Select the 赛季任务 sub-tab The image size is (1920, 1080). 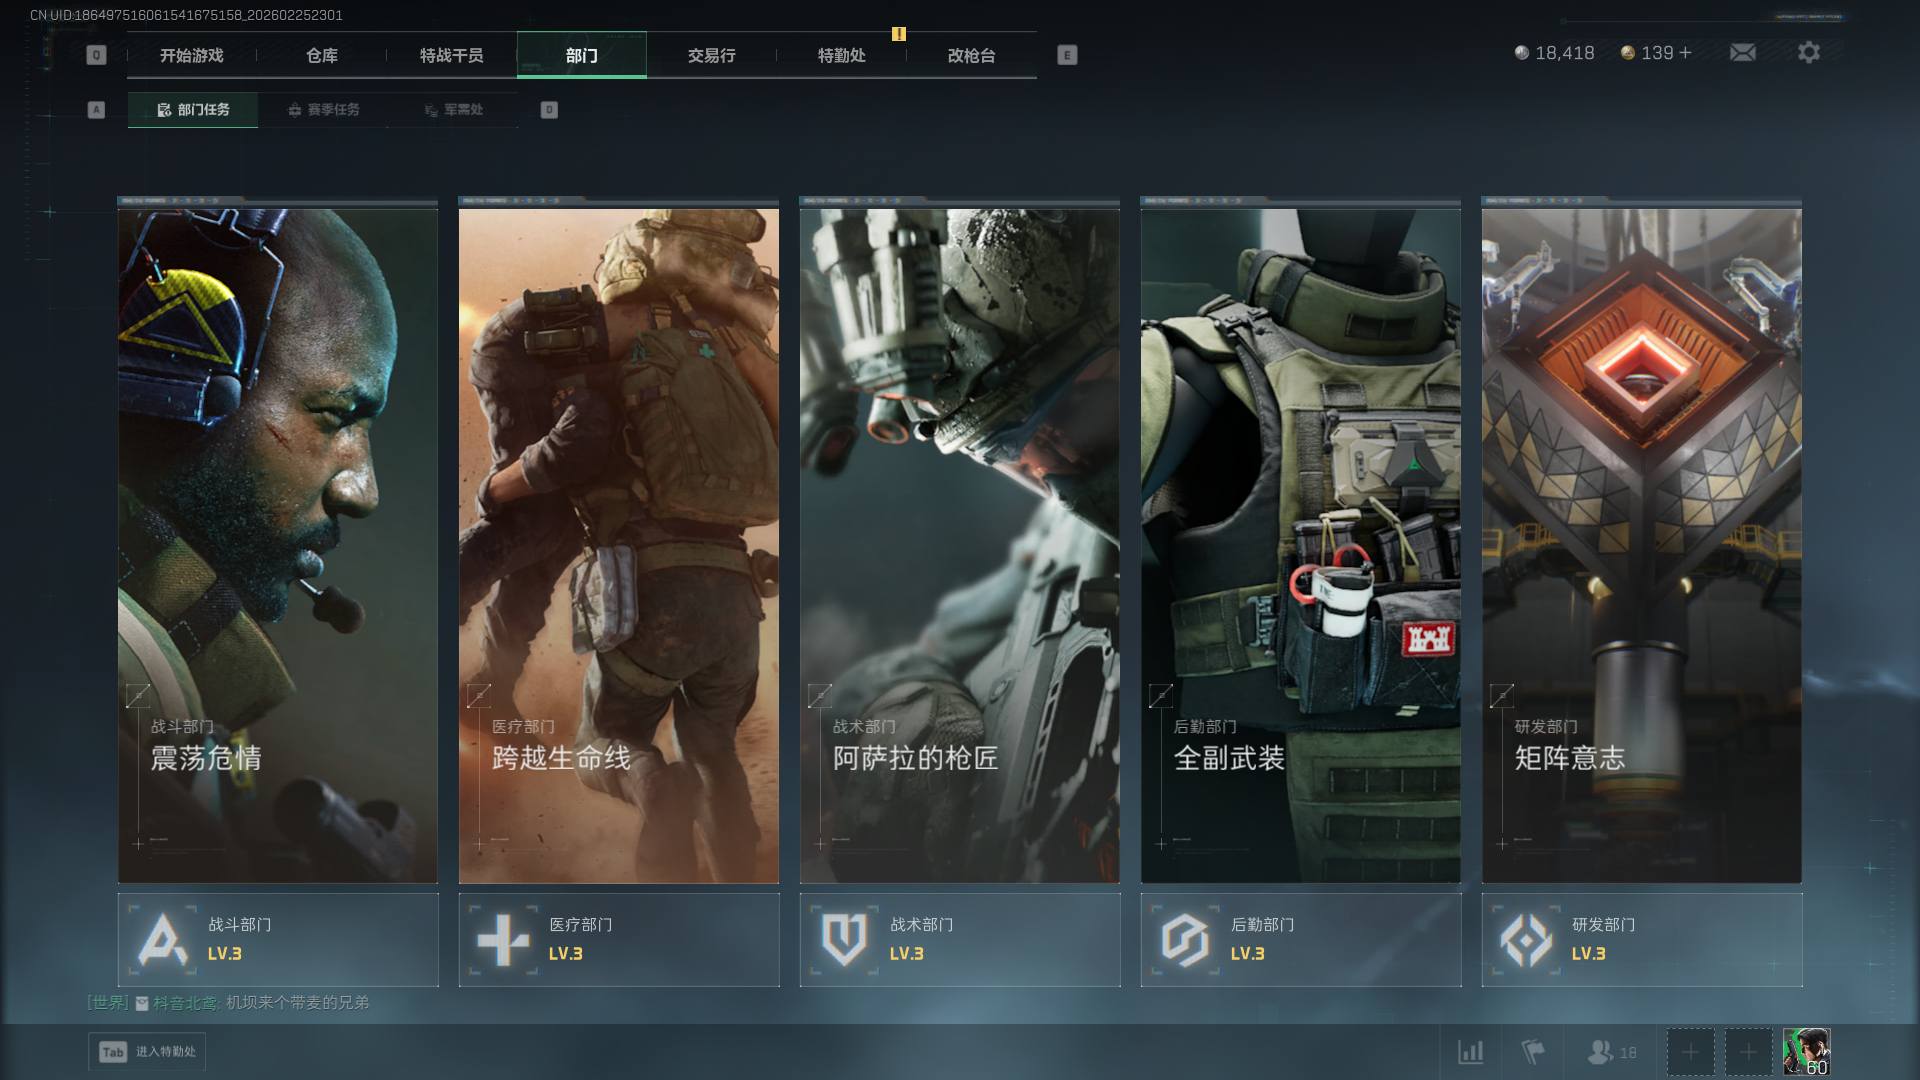point(323,110)
